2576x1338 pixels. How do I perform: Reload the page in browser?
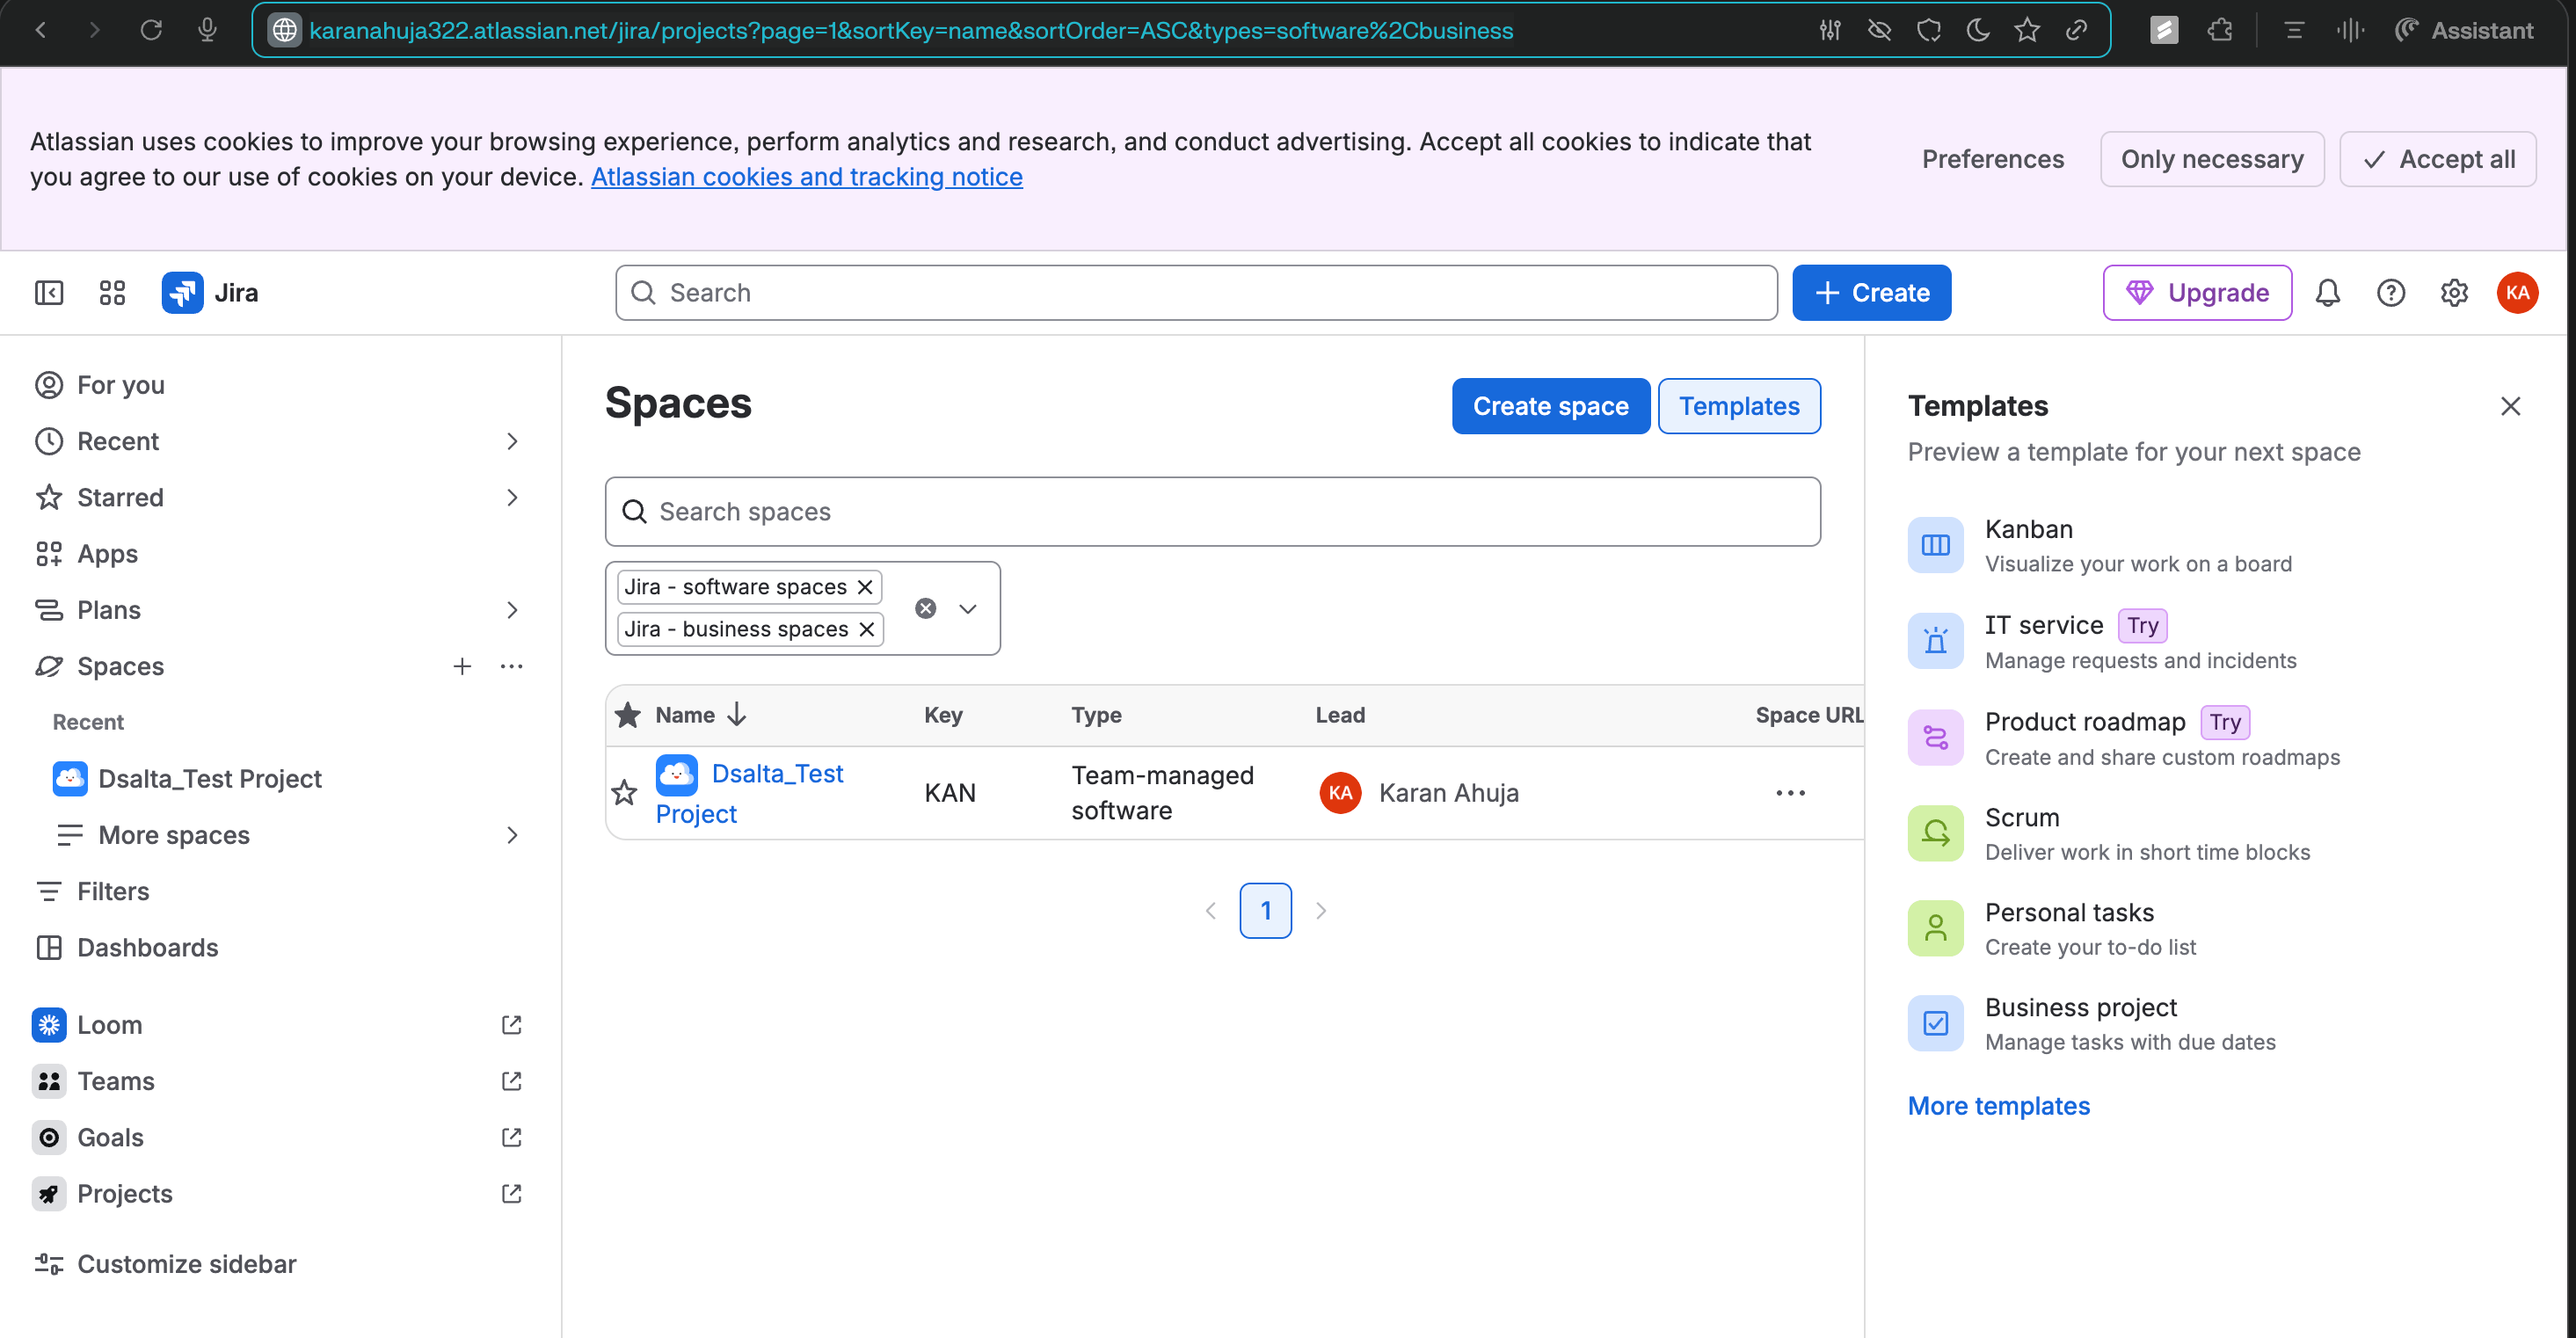151,30
